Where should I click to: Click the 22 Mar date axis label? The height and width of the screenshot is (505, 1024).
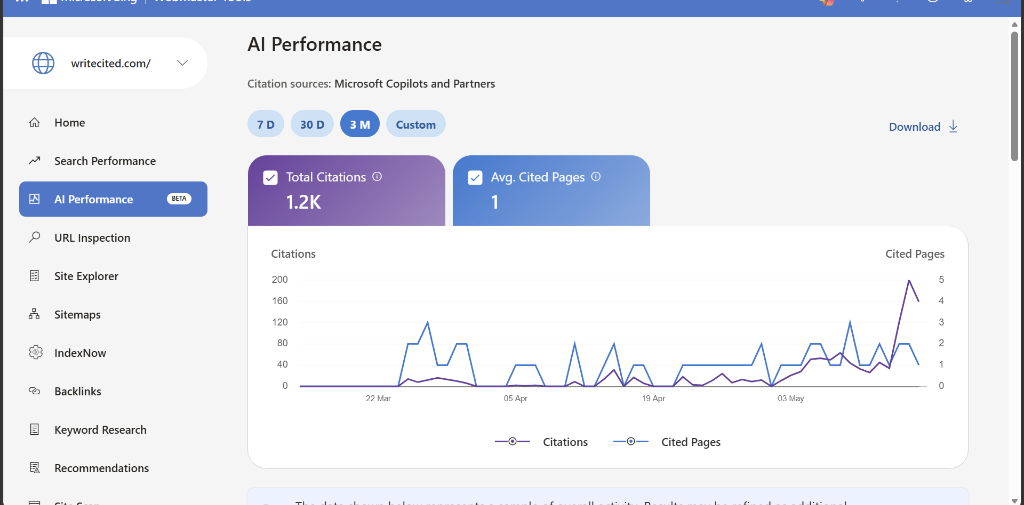[x=379, y=399]
